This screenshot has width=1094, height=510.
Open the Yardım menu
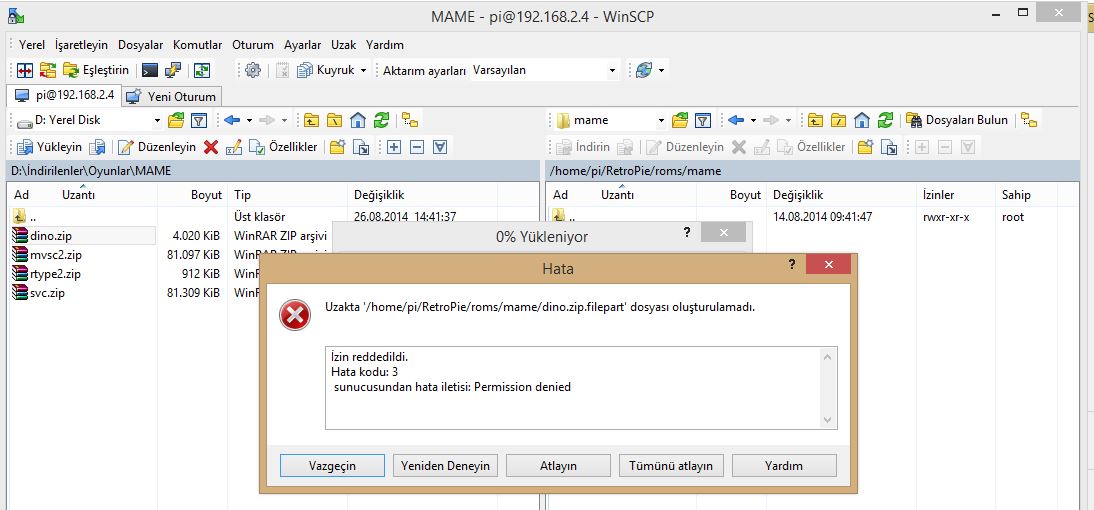(384, 45)
